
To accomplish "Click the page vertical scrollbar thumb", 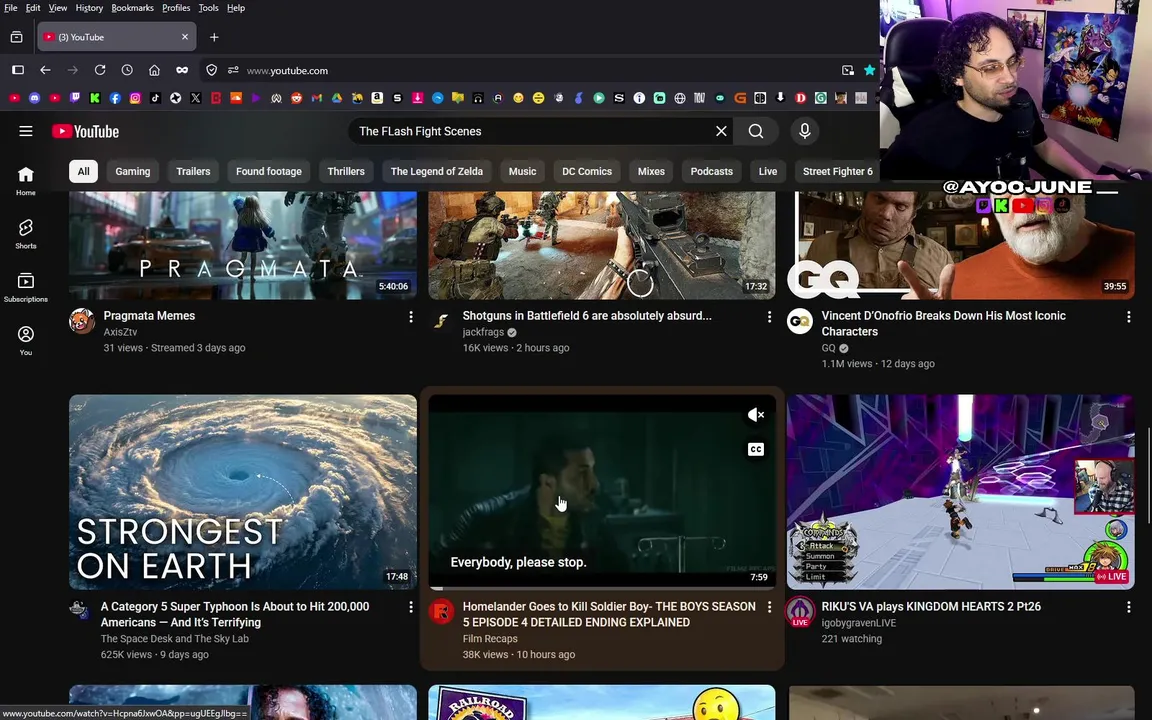I will point(1148,475).
